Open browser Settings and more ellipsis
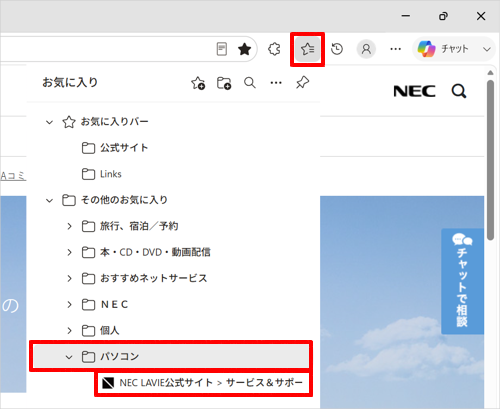Screen dimensions: 500x409 coord(395,49)
